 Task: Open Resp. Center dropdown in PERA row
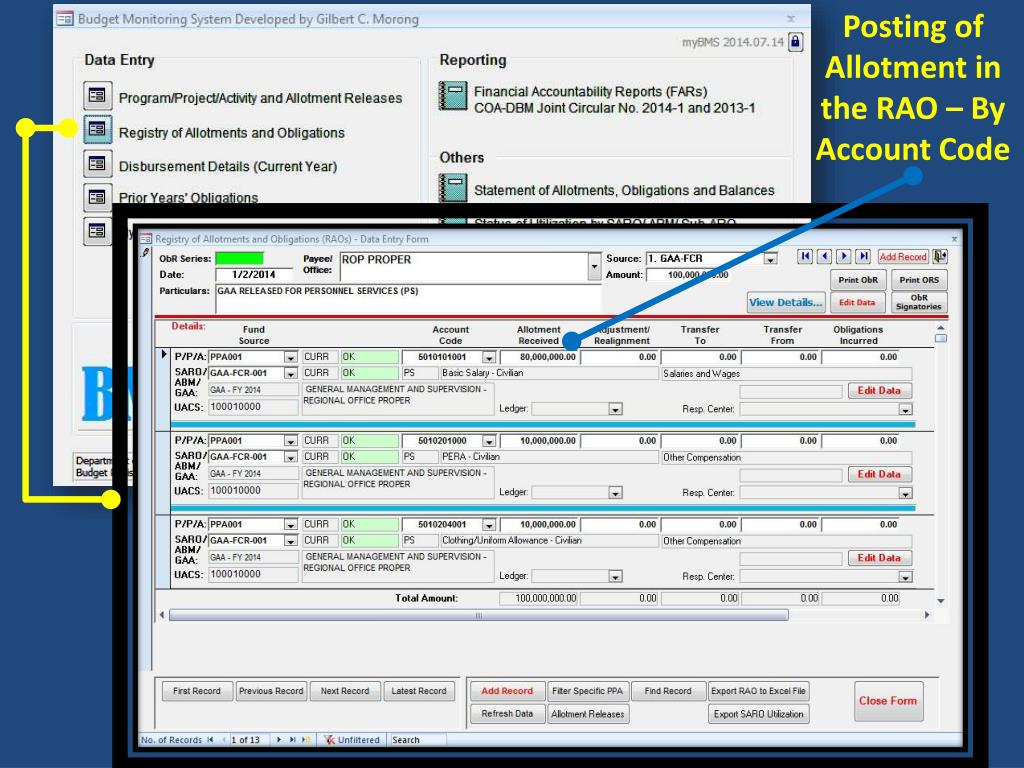(904, 493)
